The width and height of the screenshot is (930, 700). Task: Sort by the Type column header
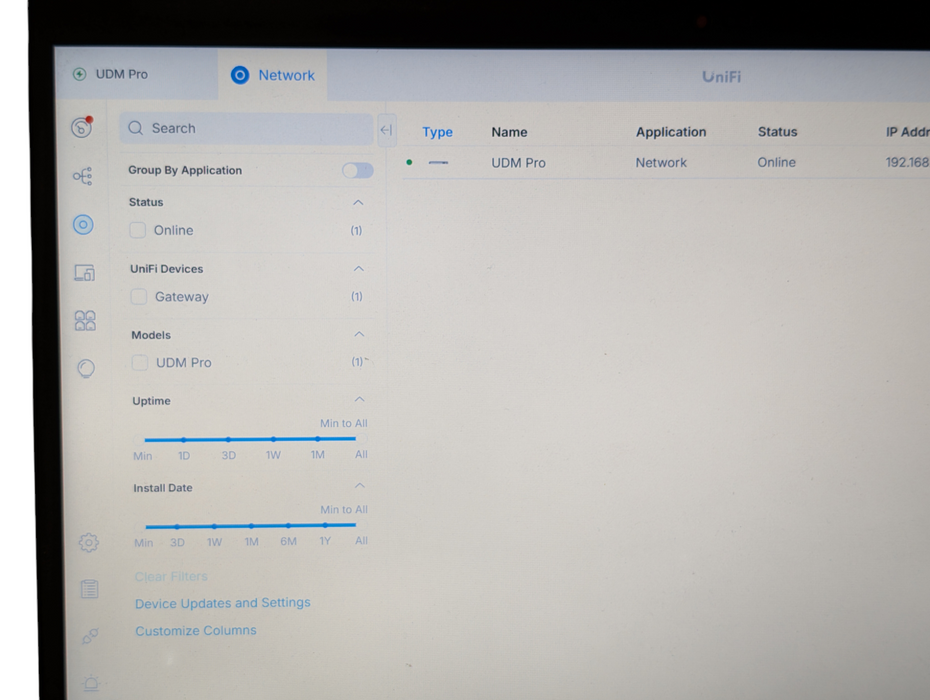click(x=437, y=132)
